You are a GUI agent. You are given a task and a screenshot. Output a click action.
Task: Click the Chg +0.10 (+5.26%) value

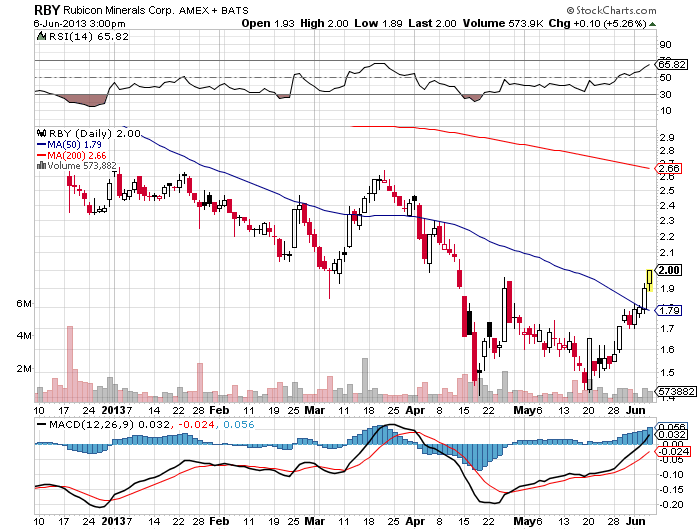[x=597, y=23]
